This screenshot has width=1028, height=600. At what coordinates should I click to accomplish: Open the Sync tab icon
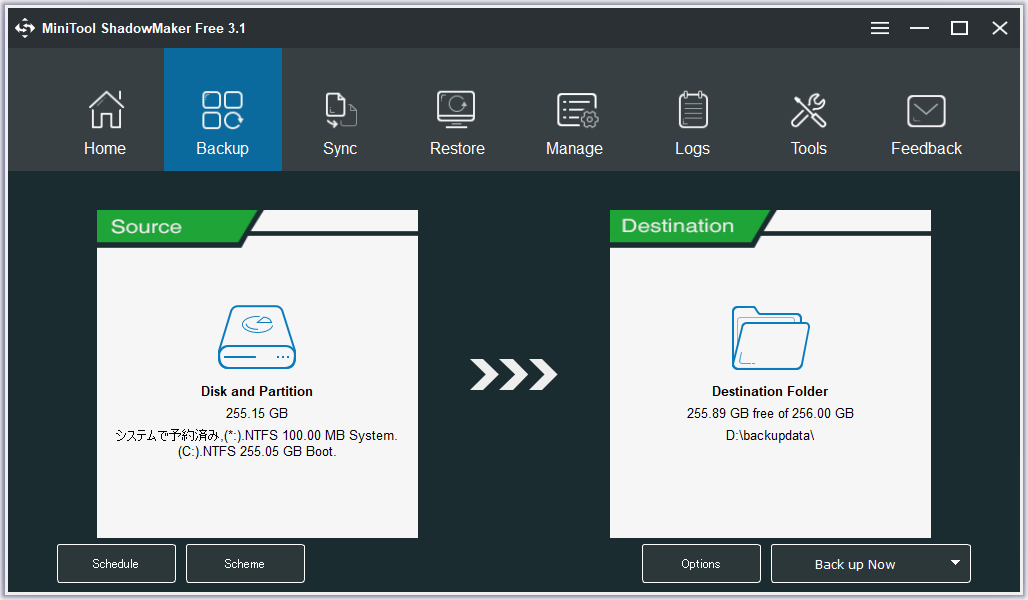pos(340,110)
